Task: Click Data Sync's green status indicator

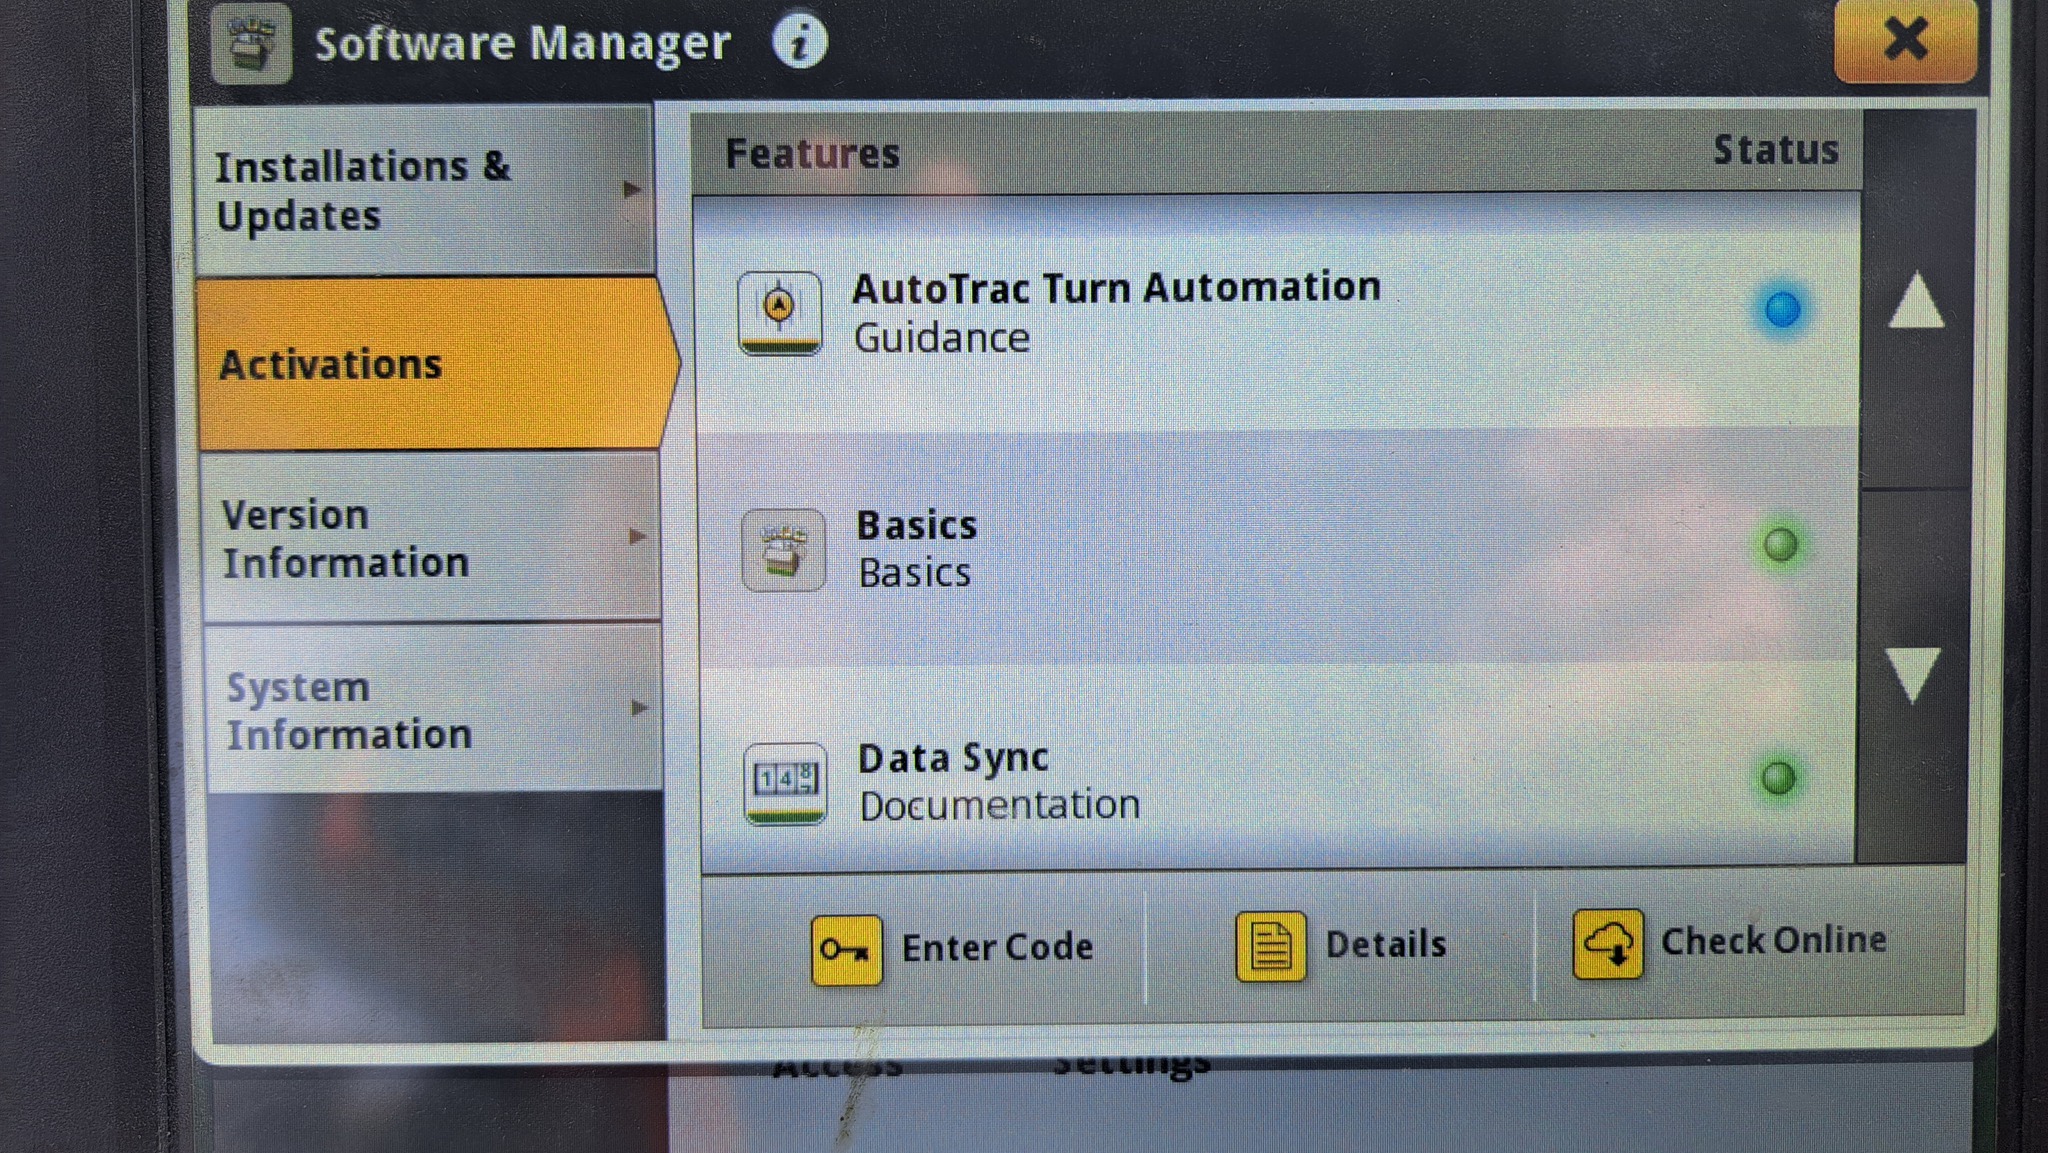Action: pyautogui.click(x=1778, y=778)
